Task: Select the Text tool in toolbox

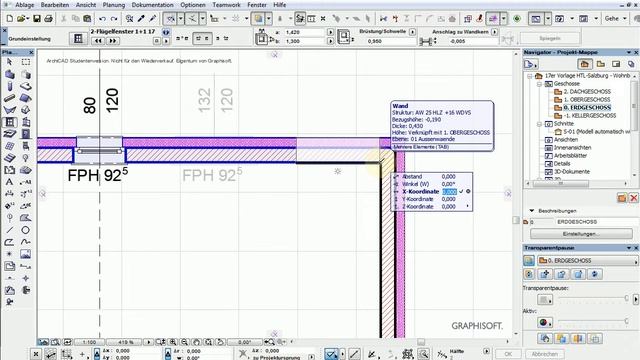Action: click(x=9, y=182)
